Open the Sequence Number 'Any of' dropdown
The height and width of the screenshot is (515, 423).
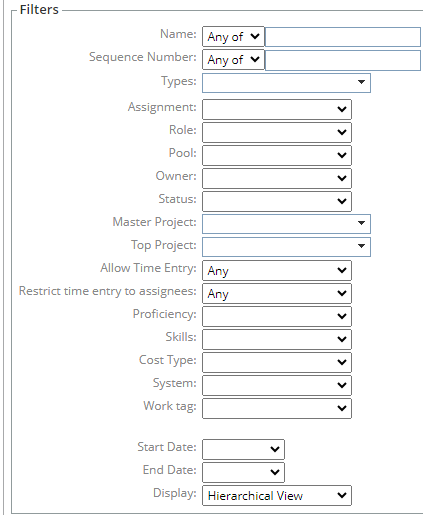233,60
